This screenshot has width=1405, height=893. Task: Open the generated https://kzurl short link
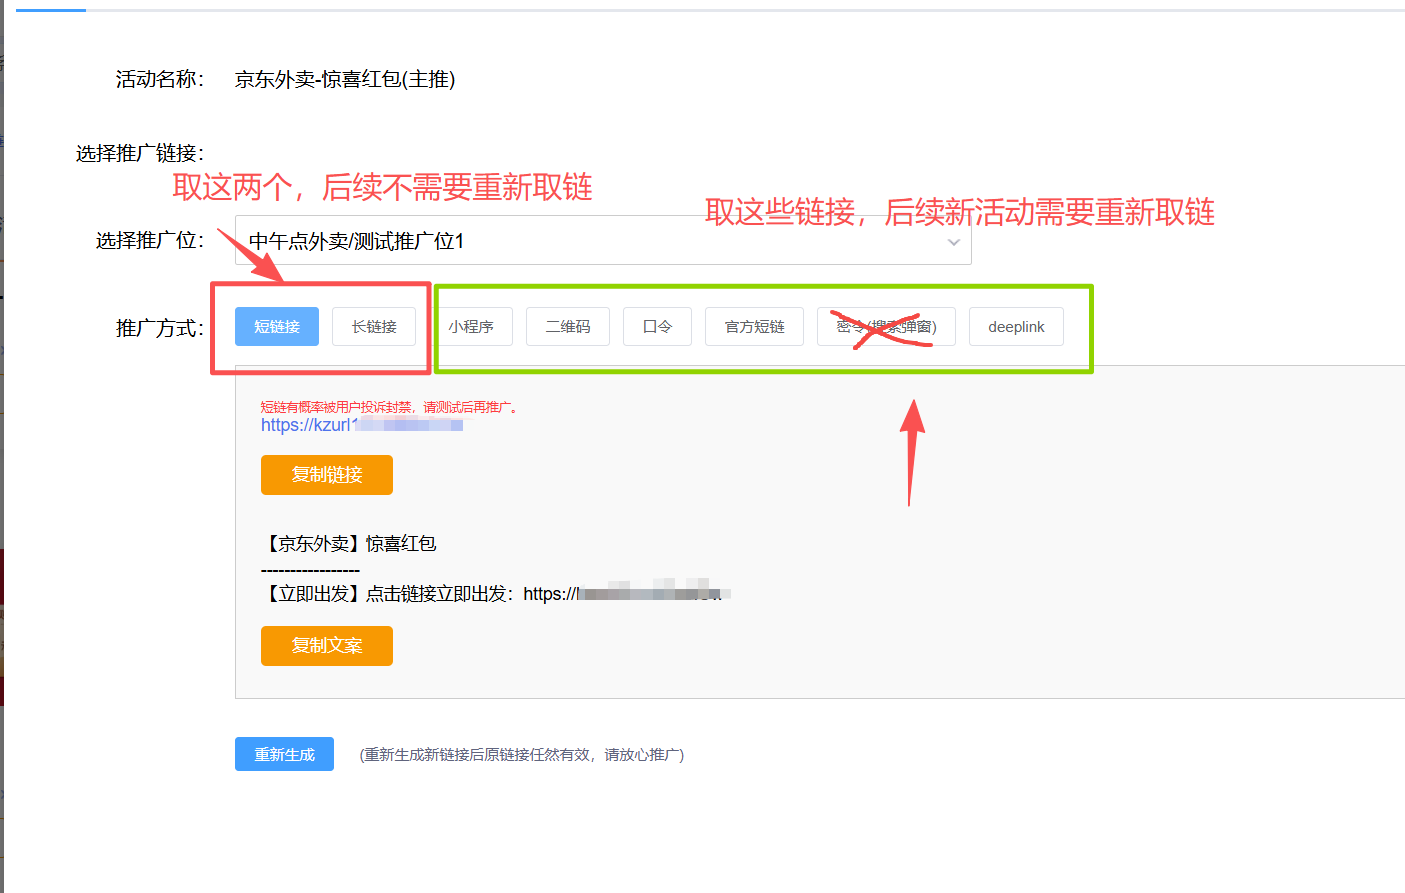(361, 425)
